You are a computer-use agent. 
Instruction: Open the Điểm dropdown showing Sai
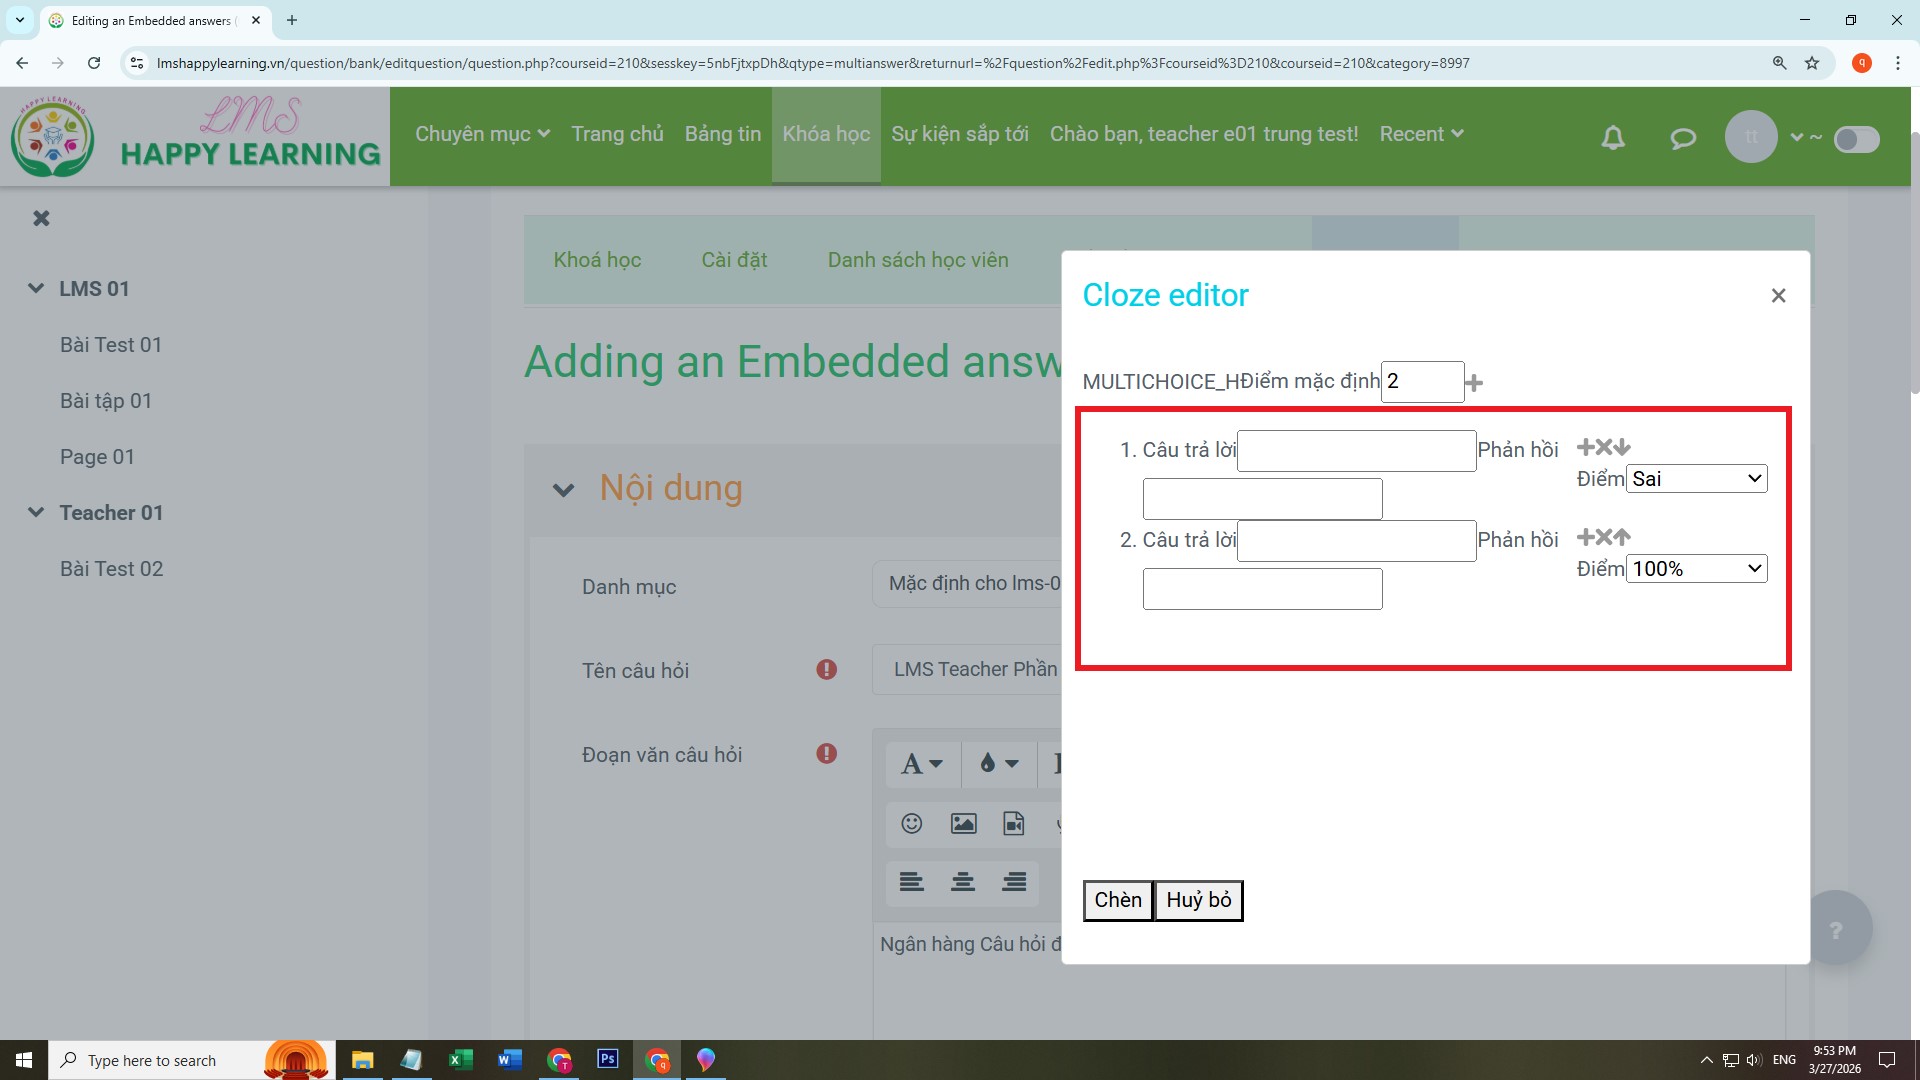coord(1697,479)
